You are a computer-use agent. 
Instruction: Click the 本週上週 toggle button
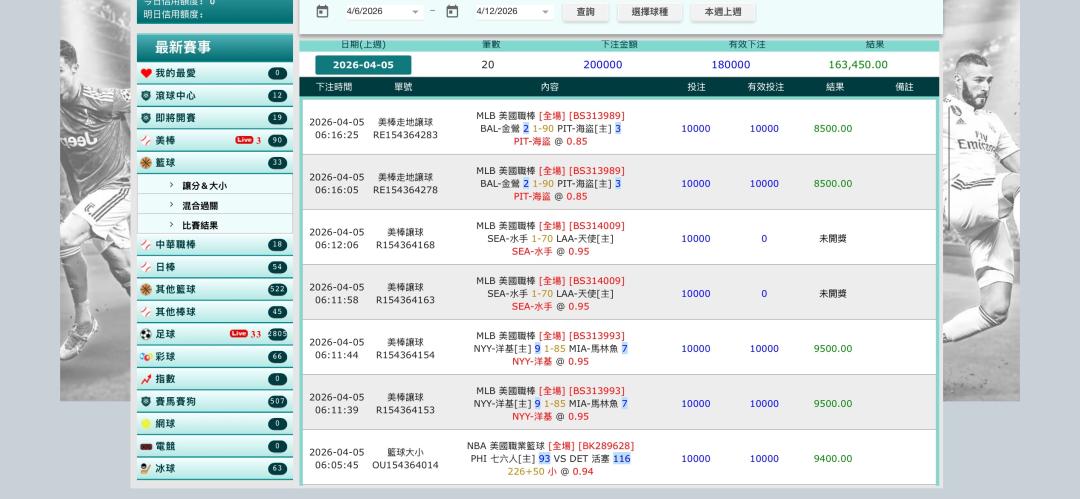pos(723,12)
